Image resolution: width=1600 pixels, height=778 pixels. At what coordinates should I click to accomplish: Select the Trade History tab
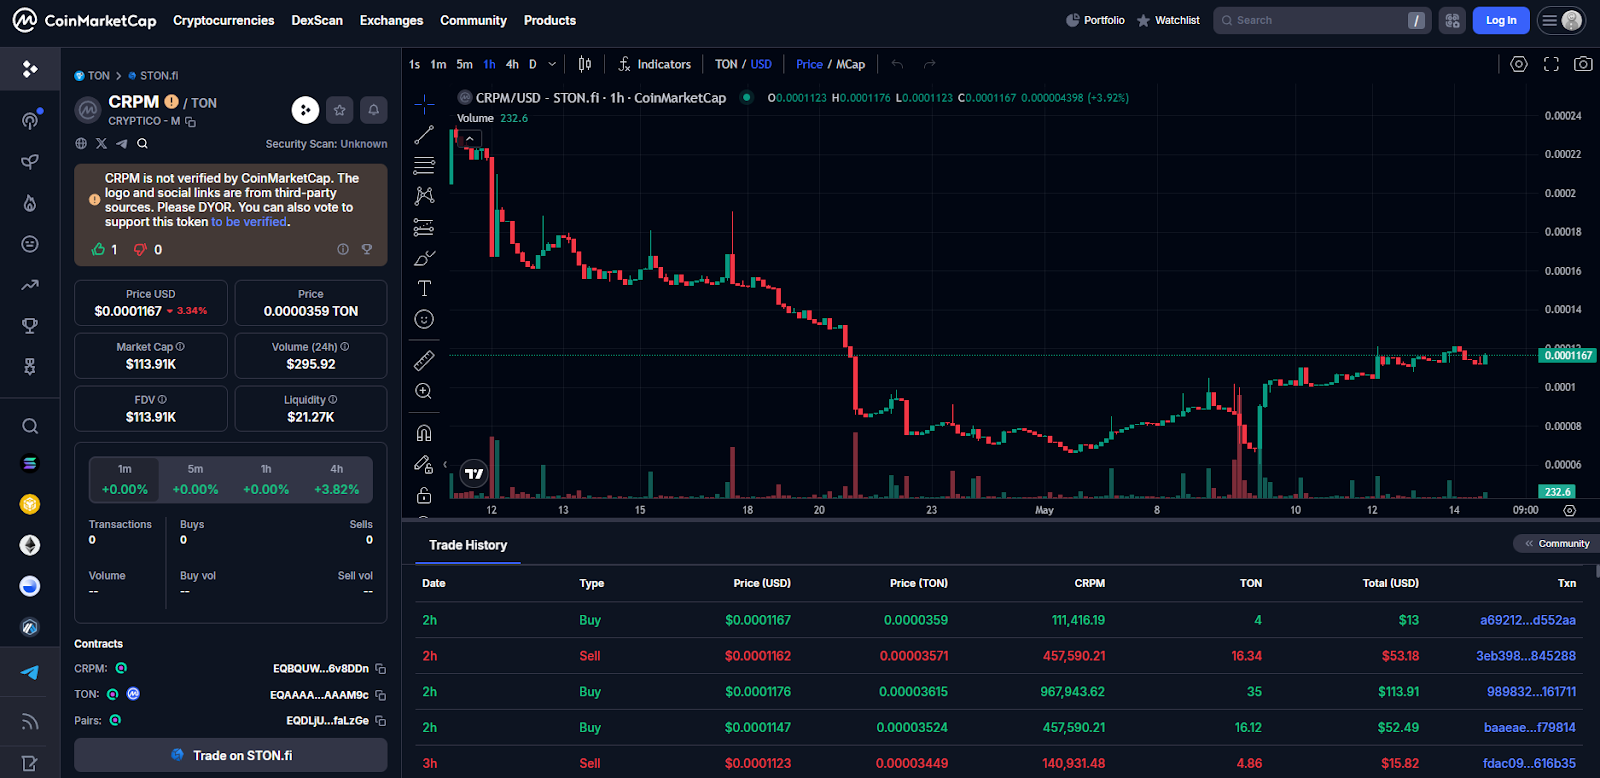coord(468,545)
